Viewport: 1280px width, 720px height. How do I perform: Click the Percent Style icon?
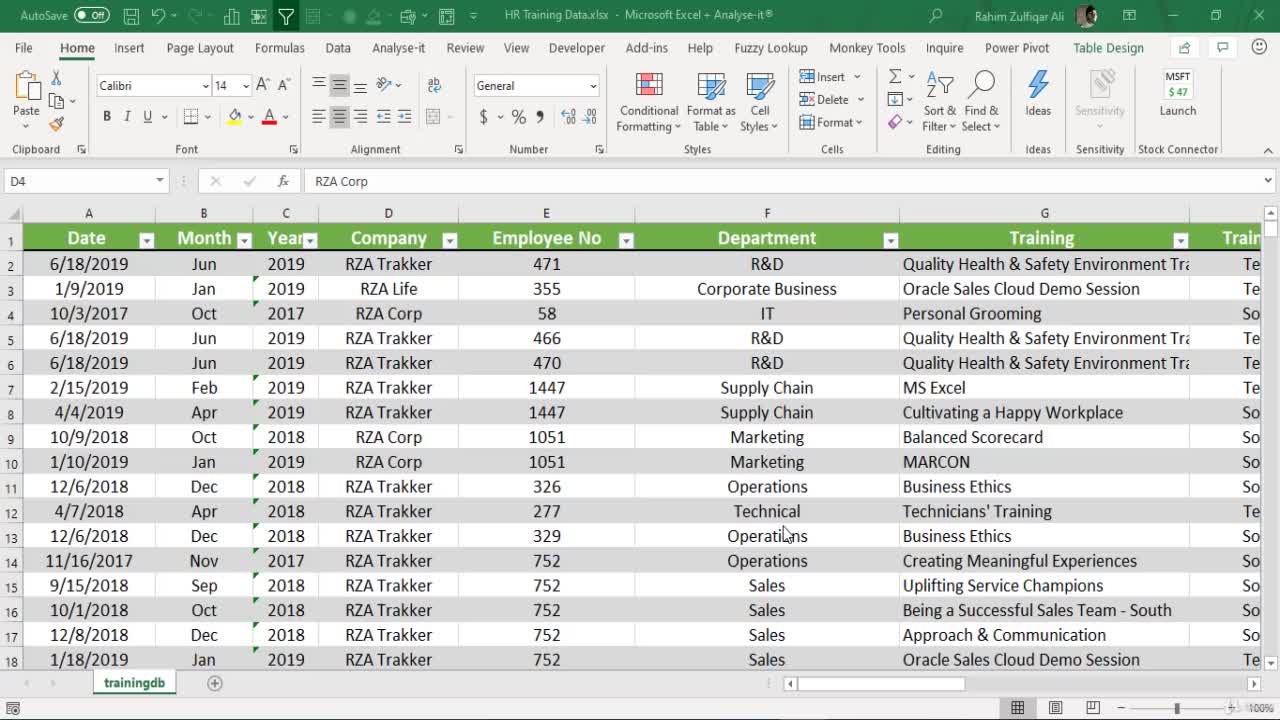click(x=518, y=117)
